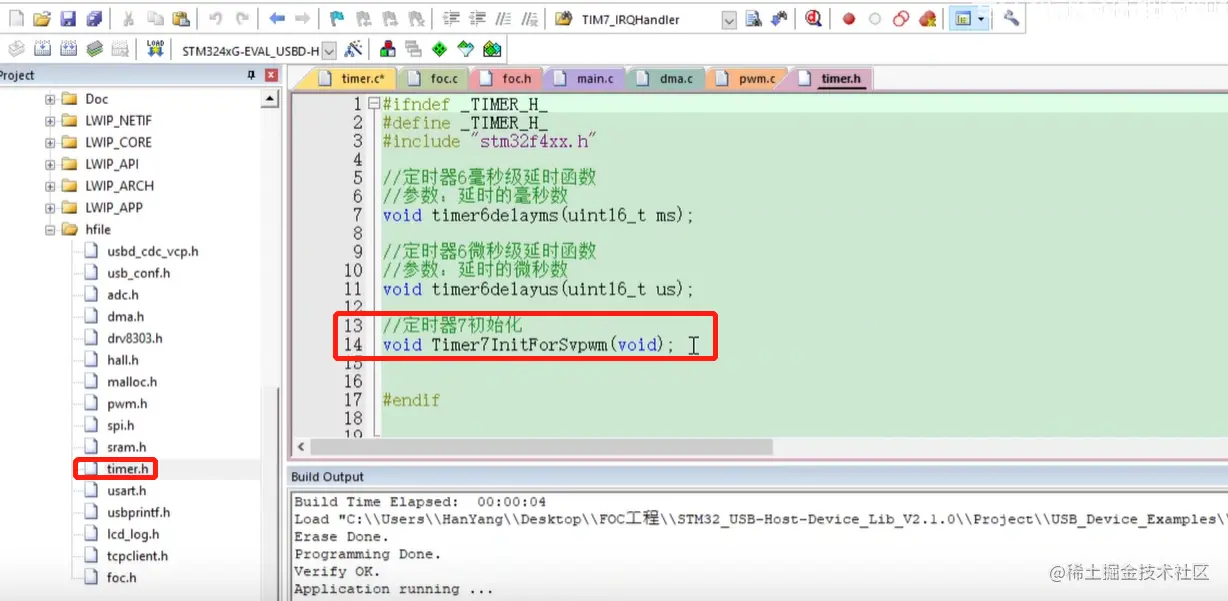Click the Save All icon
Image resolution: width=1228 pixels, height=601 pixels.
(x=94, y=18)
